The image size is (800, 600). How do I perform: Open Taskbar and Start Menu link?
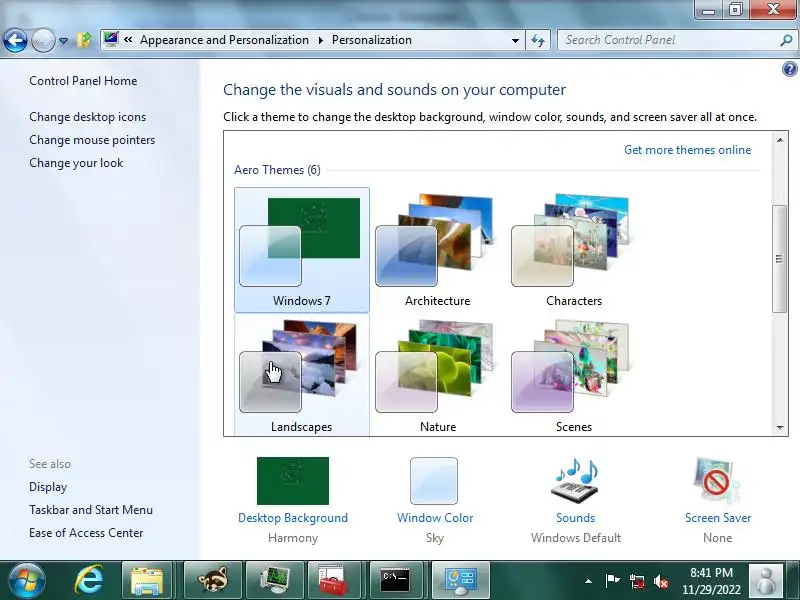(91, 510)
